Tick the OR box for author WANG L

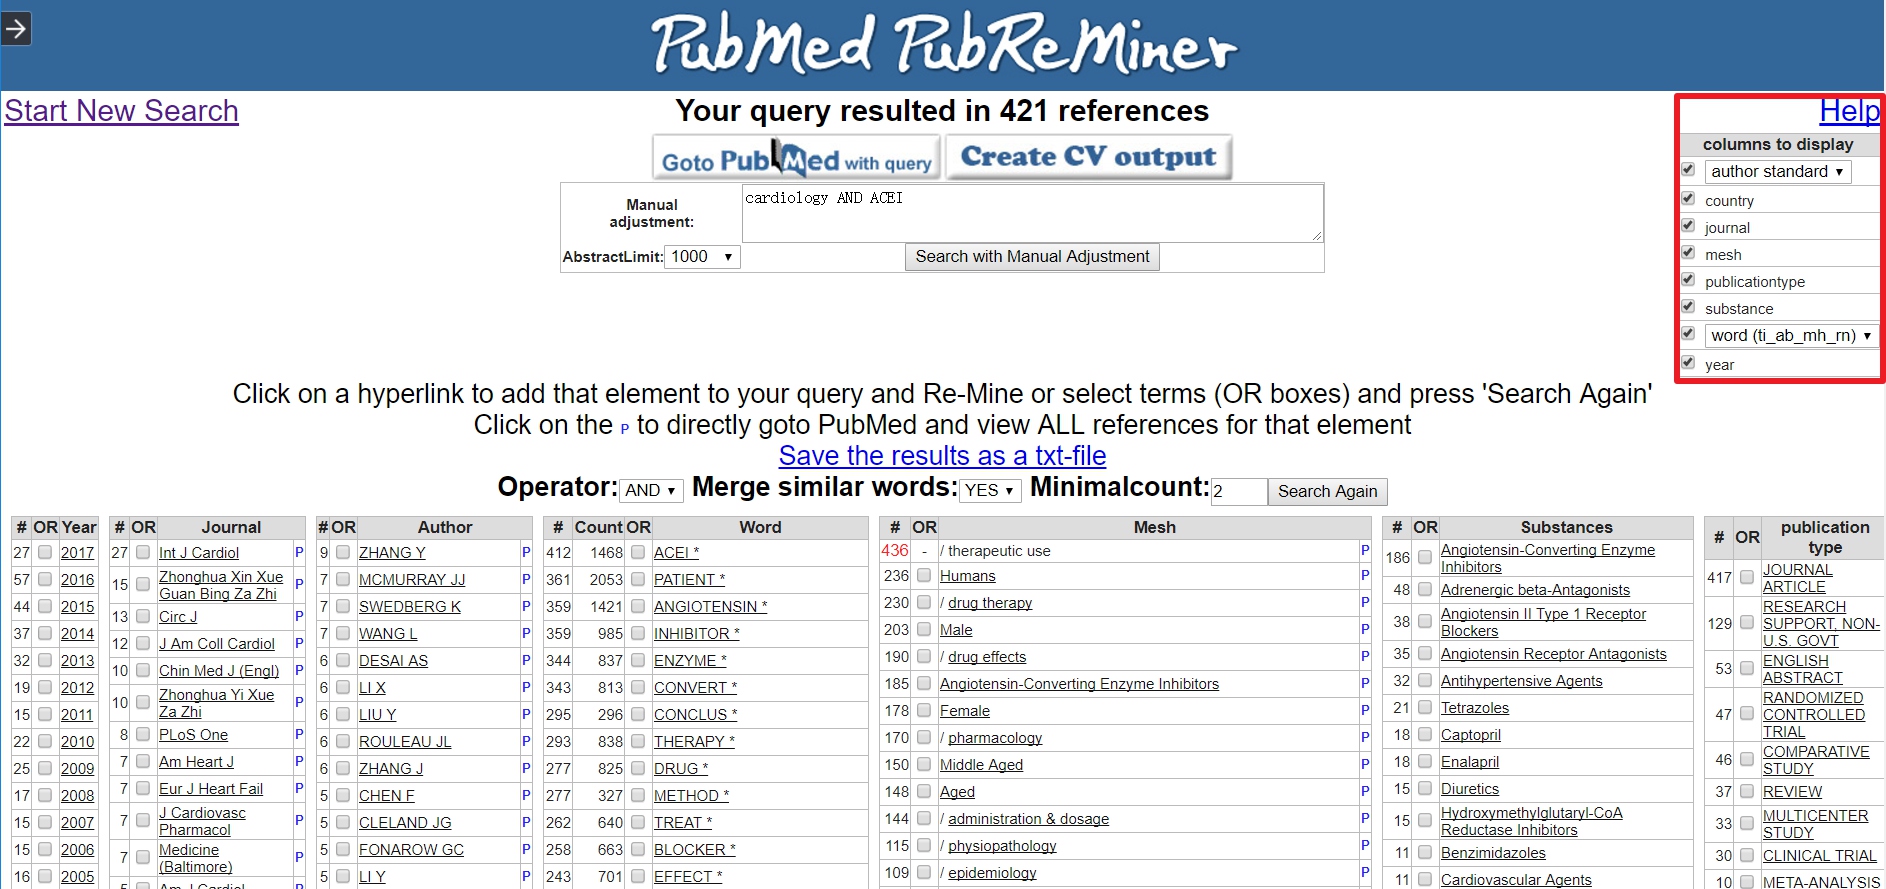click(343, 633)
